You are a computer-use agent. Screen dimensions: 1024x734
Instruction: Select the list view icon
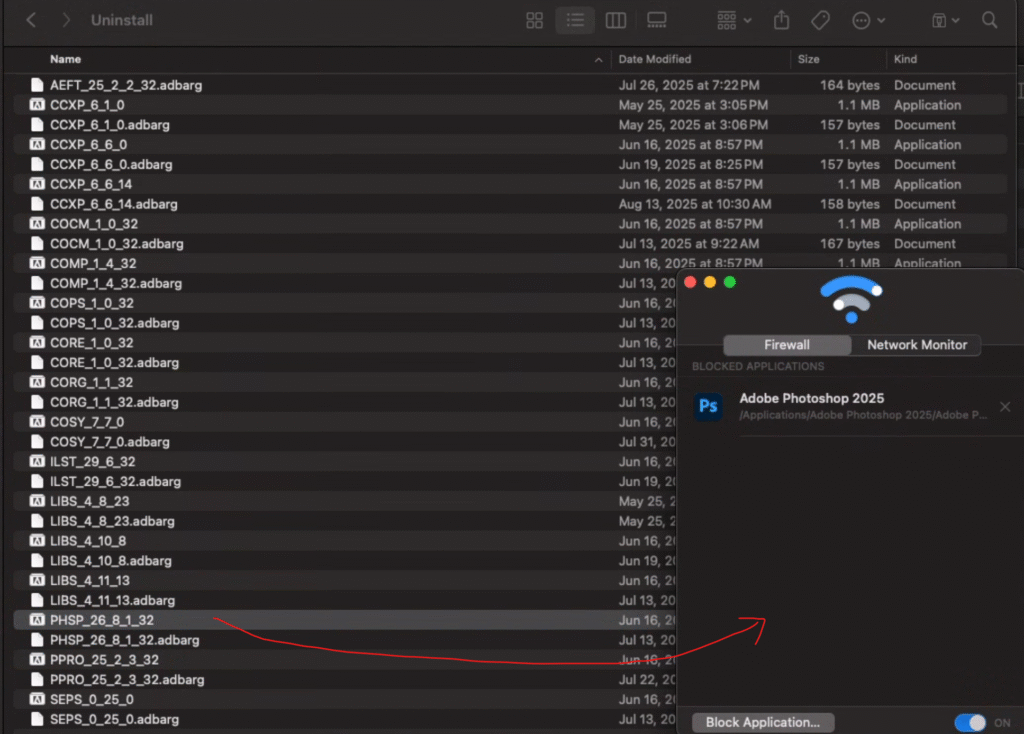point(575,20)
